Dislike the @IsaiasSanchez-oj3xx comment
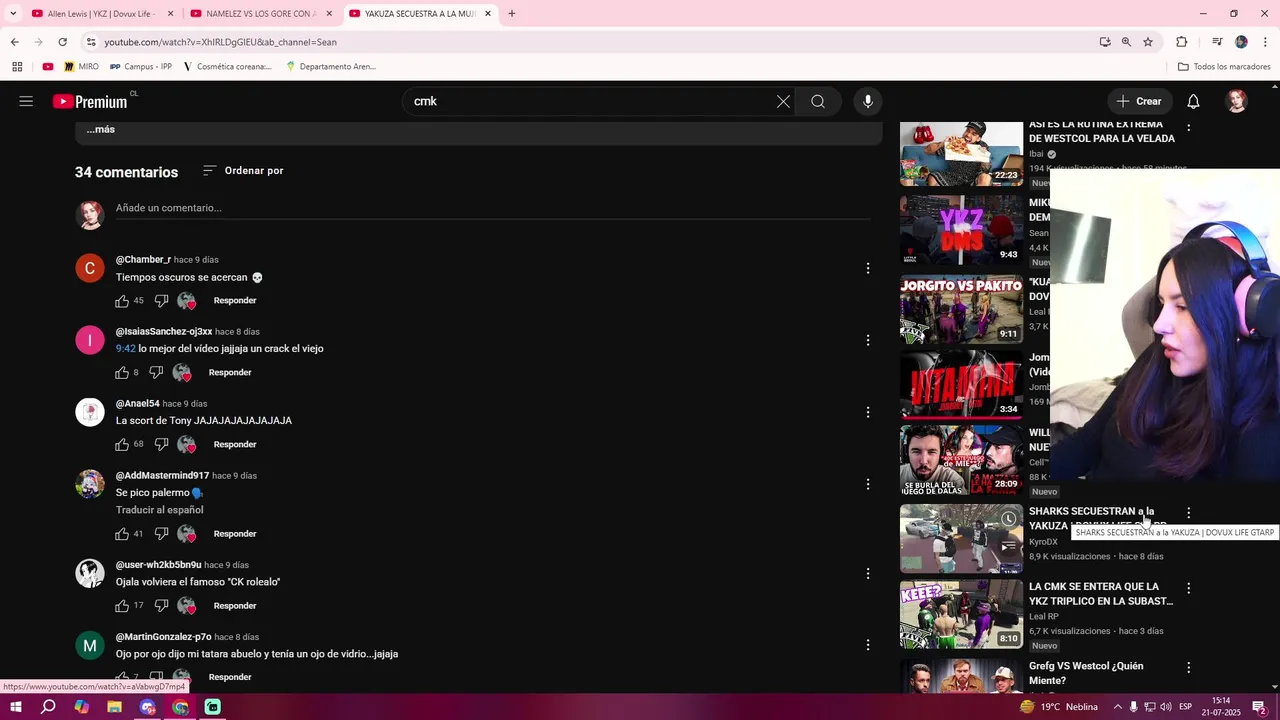 click(156, 373)
